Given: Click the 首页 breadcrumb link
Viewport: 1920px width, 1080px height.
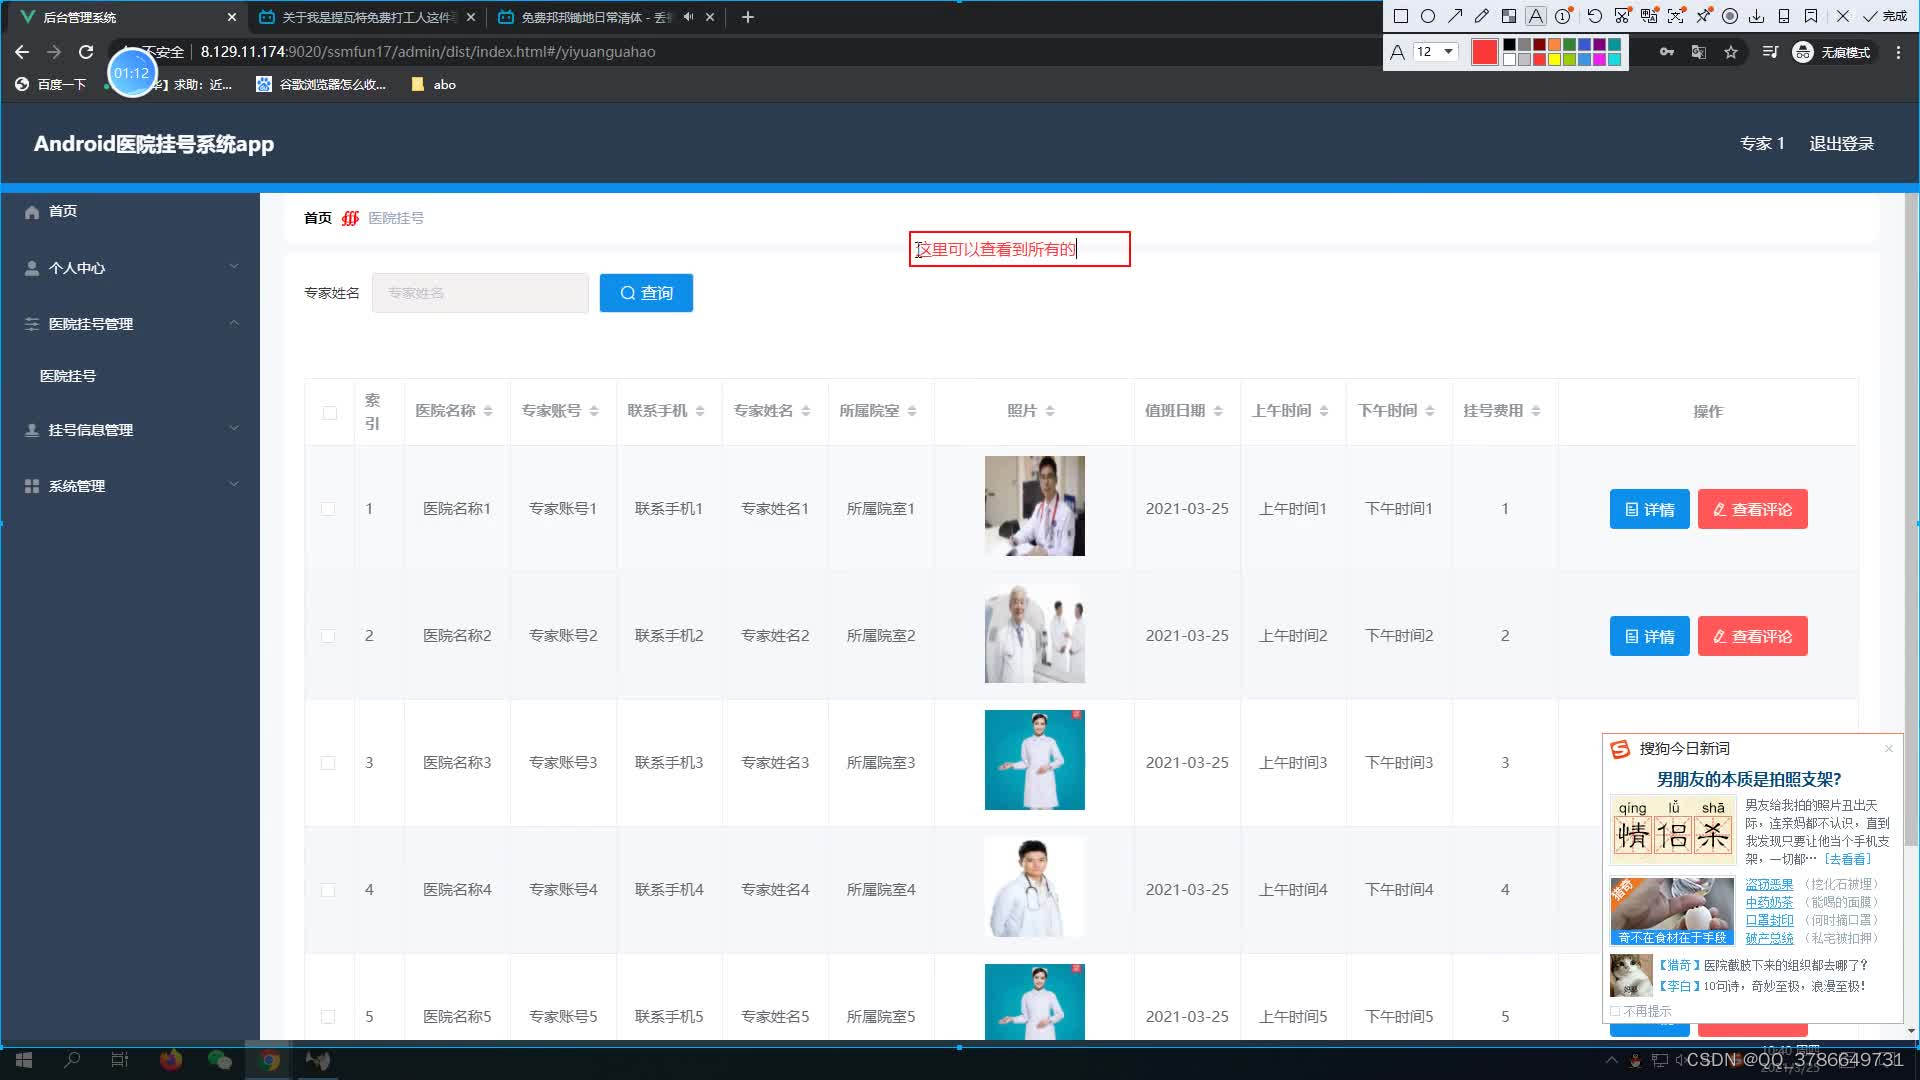Looking at the screenshot, I should pyautogui.click(x=318, y=218).
